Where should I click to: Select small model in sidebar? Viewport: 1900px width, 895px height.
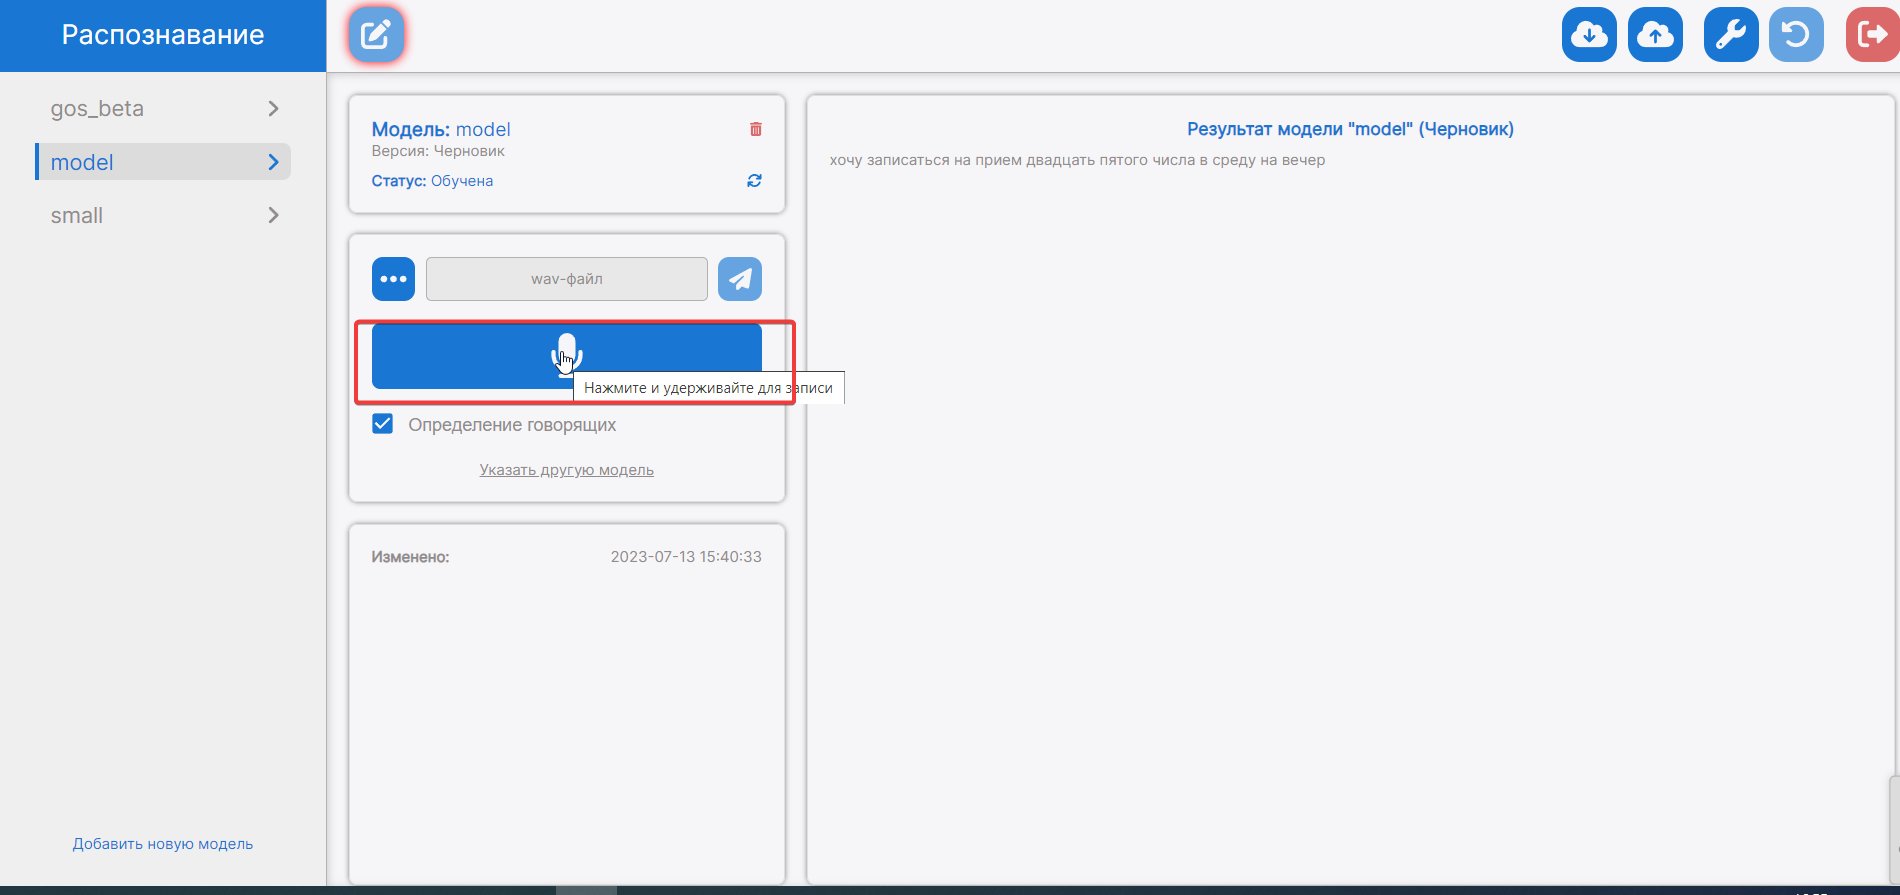77,216
